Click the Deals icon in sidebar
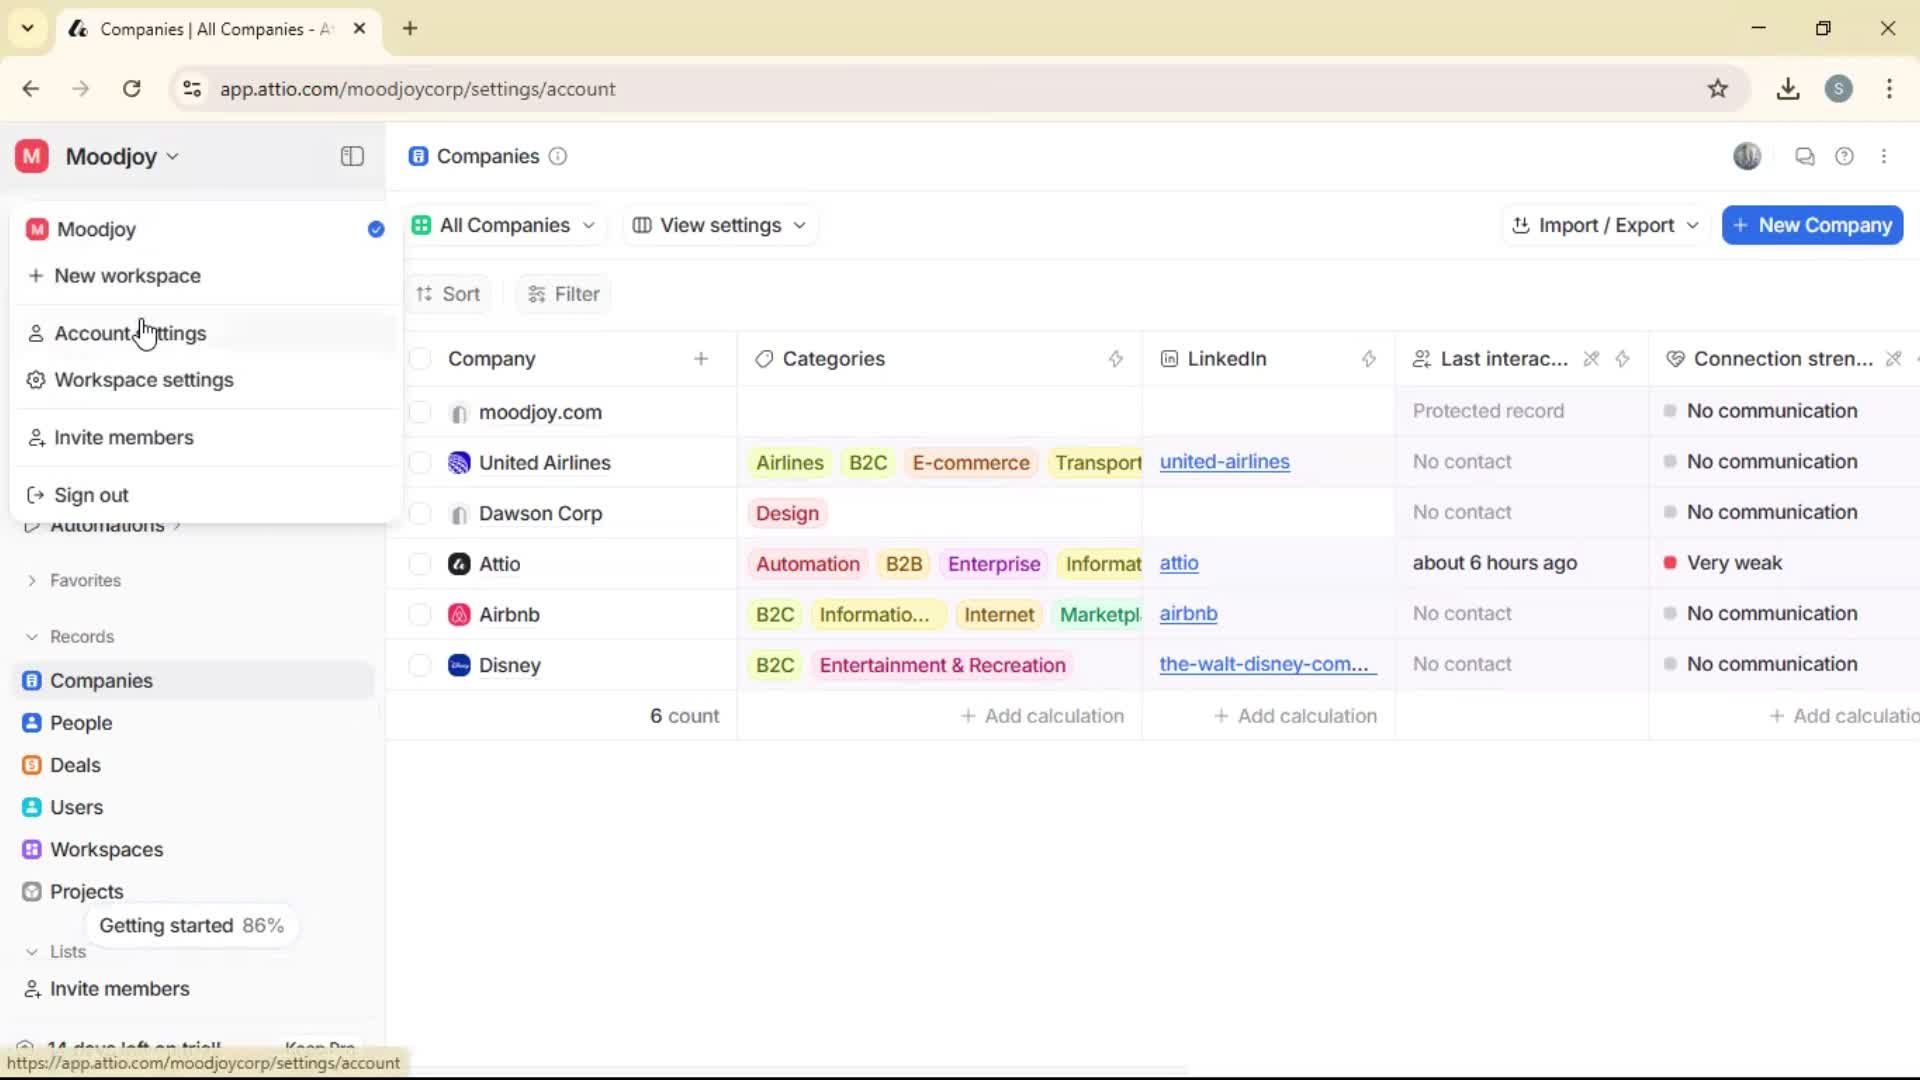The image size is (1920, 1080). point(32,765)
